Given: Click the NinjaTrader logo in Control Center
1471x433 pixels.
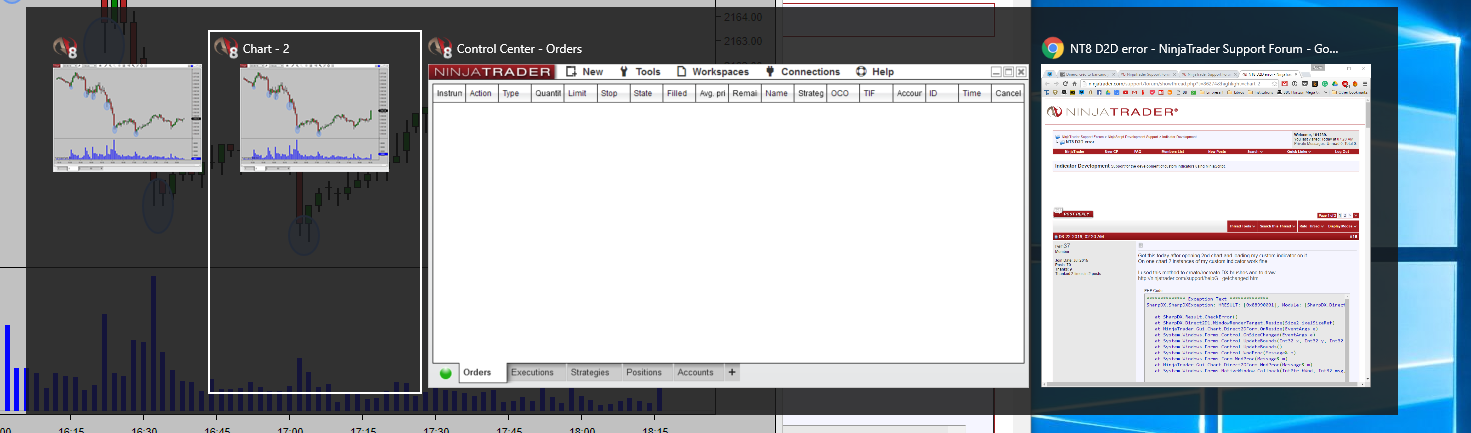Looking at the screenshot, I should 491,72.
